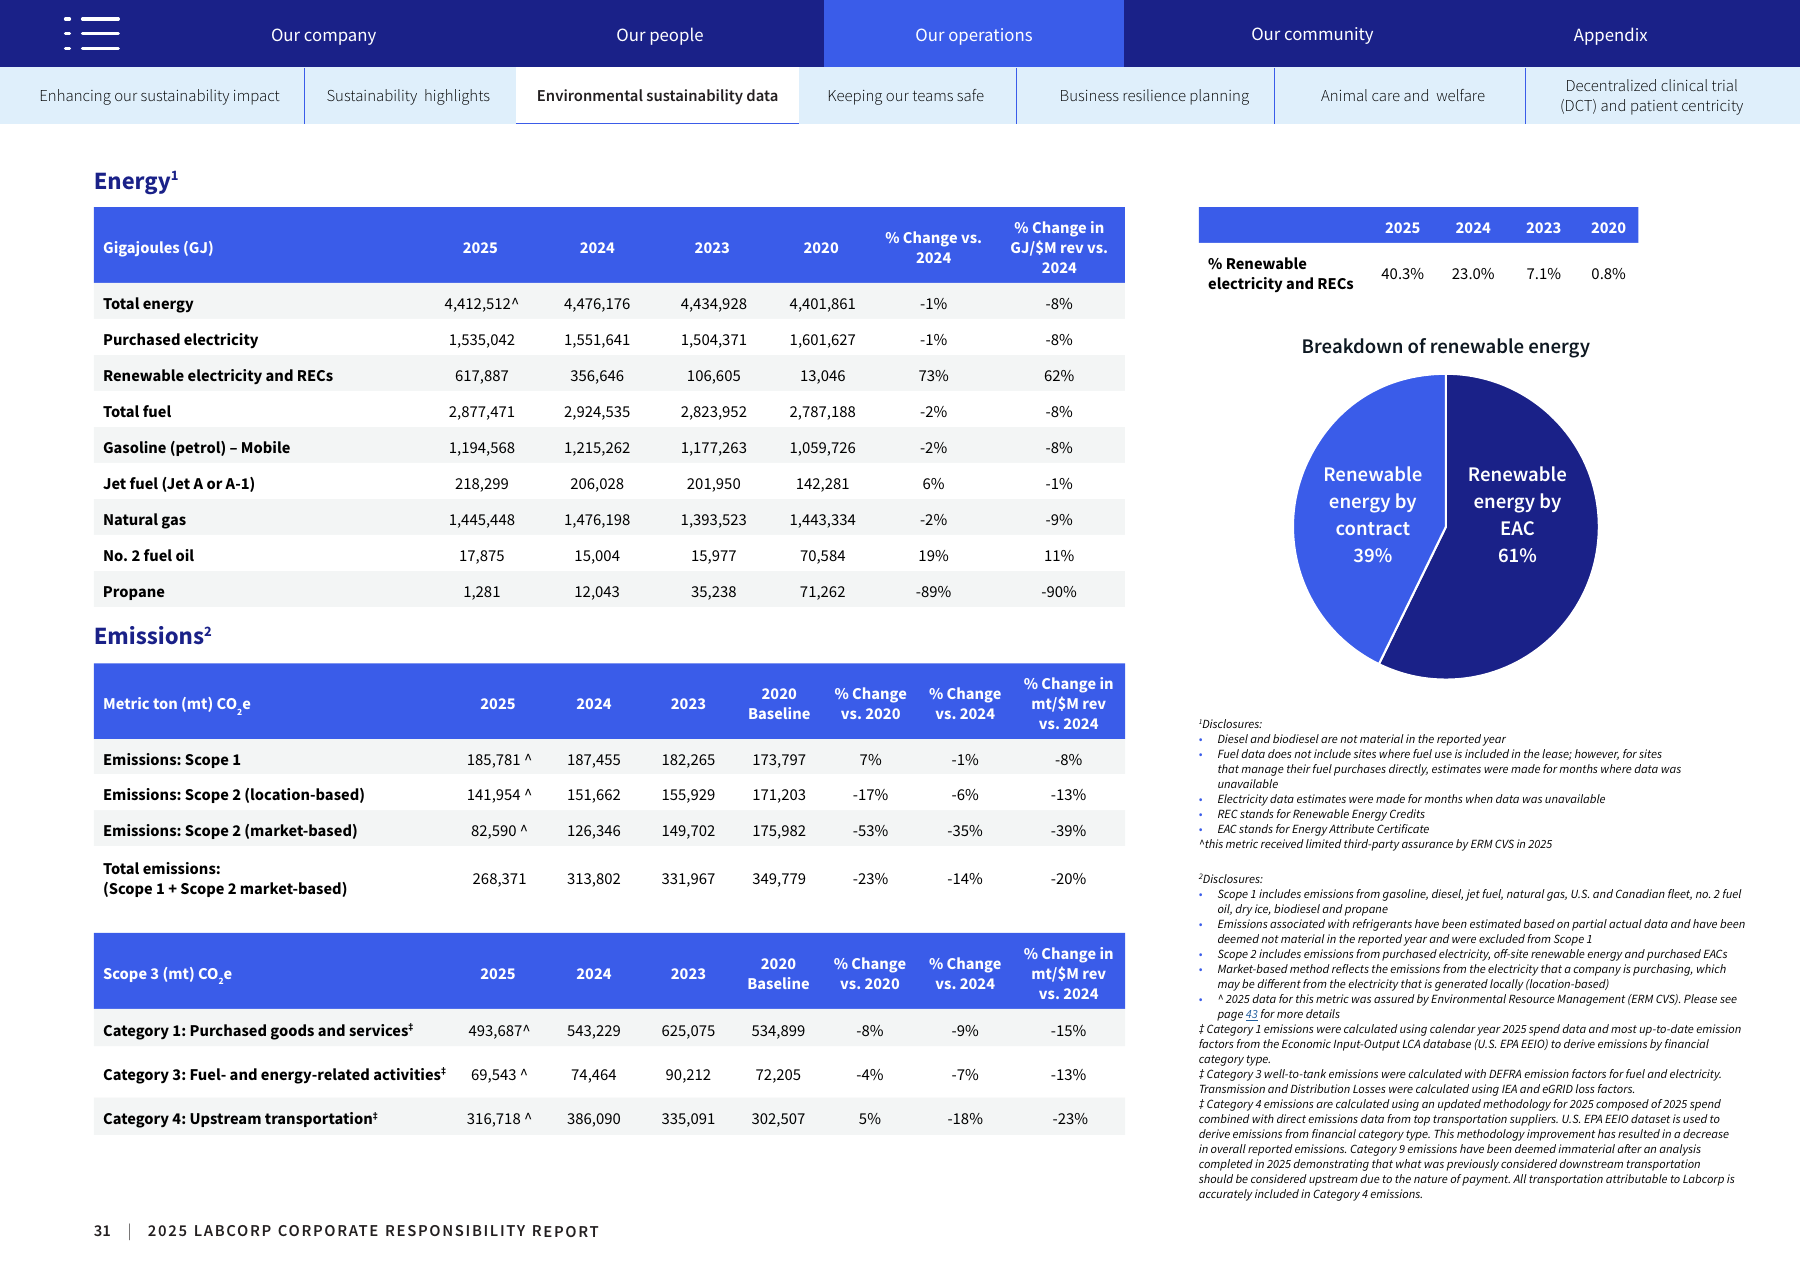Open Enhancing our sustainability impact page
This screenshot has width=1800, height=1275.
coord(159,96)
